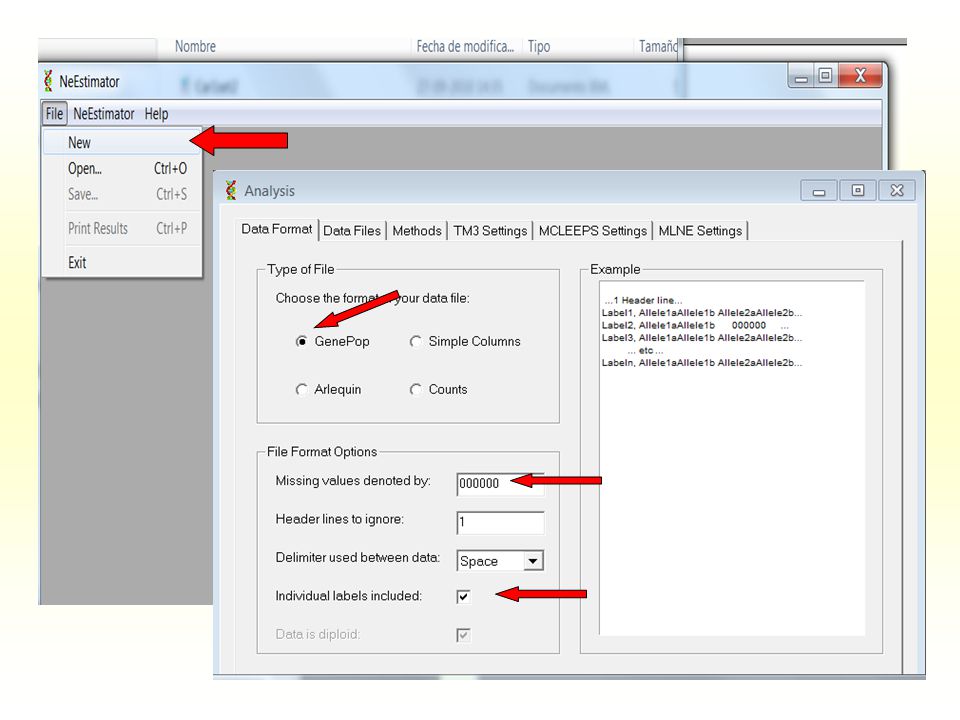960x720 pixels.
Task: Select Print Results menu entry
Action: coord(122,228)
